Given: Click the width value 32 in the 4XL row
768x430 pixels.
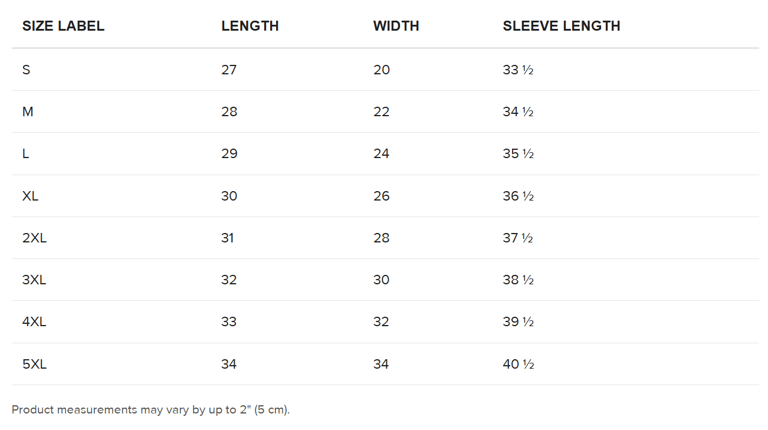Looking at the screenshot, I should [381, 322].
